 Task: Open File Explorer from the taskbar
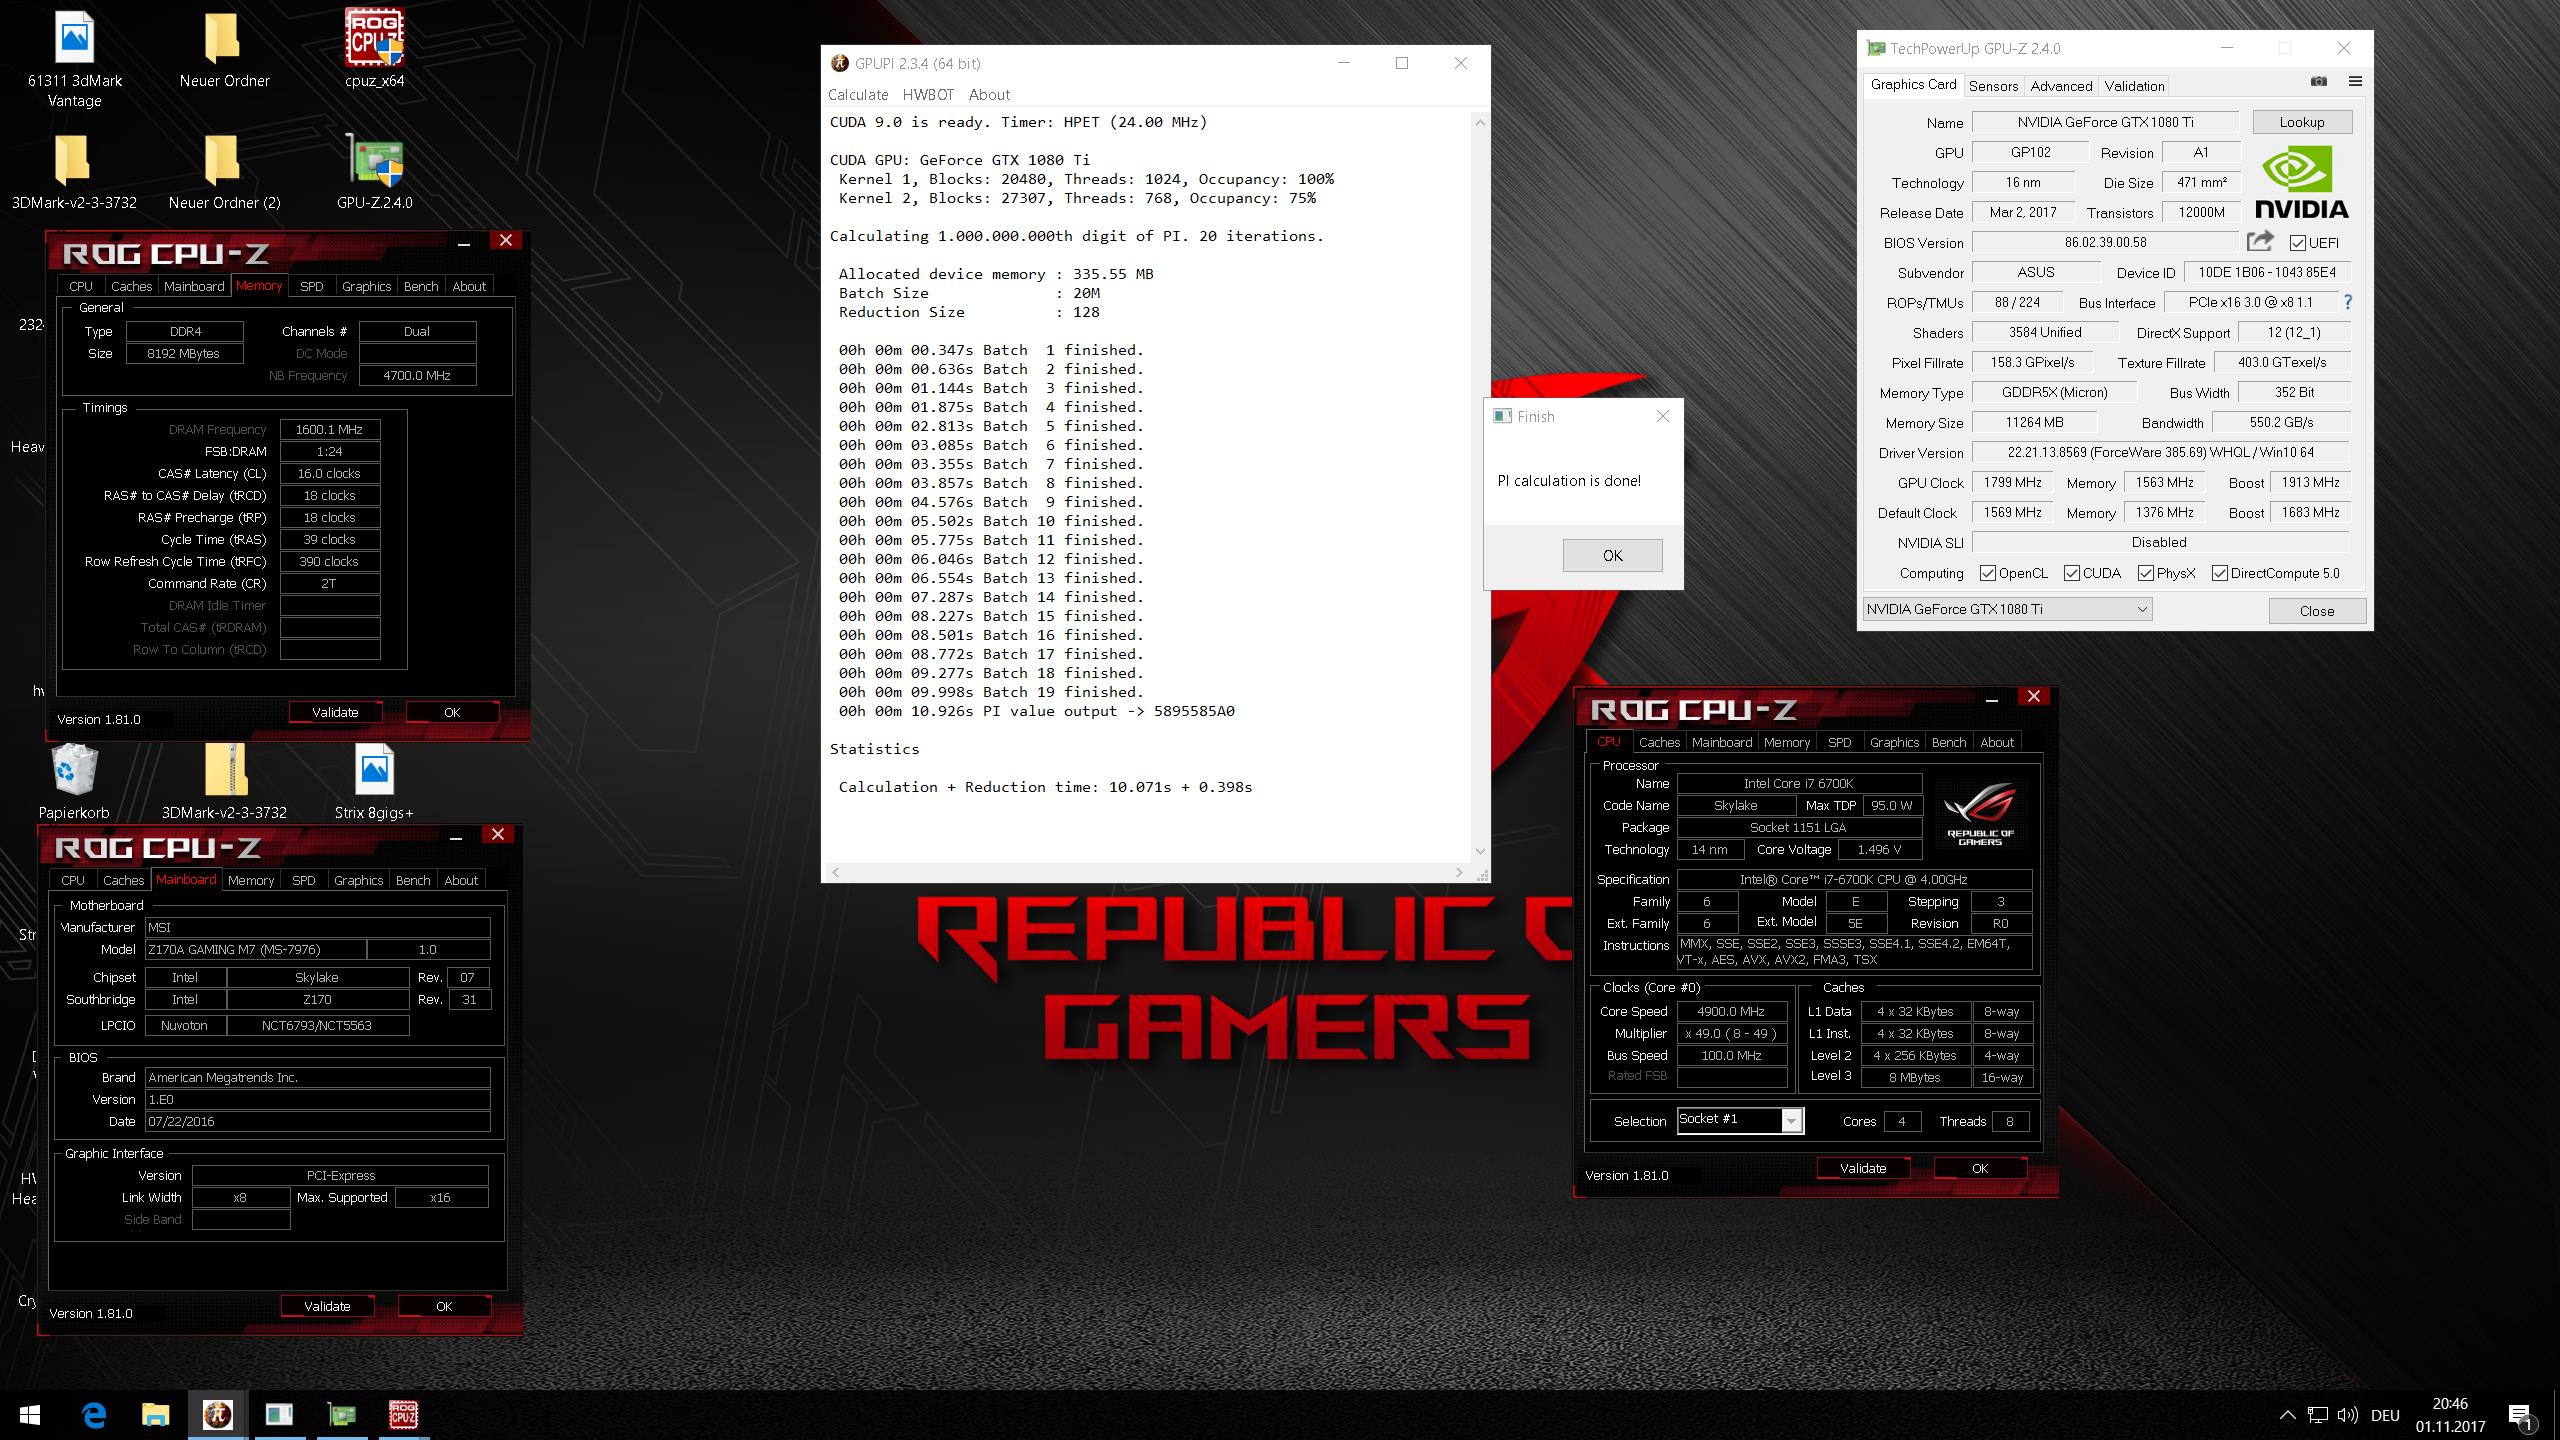point(155,1415)
